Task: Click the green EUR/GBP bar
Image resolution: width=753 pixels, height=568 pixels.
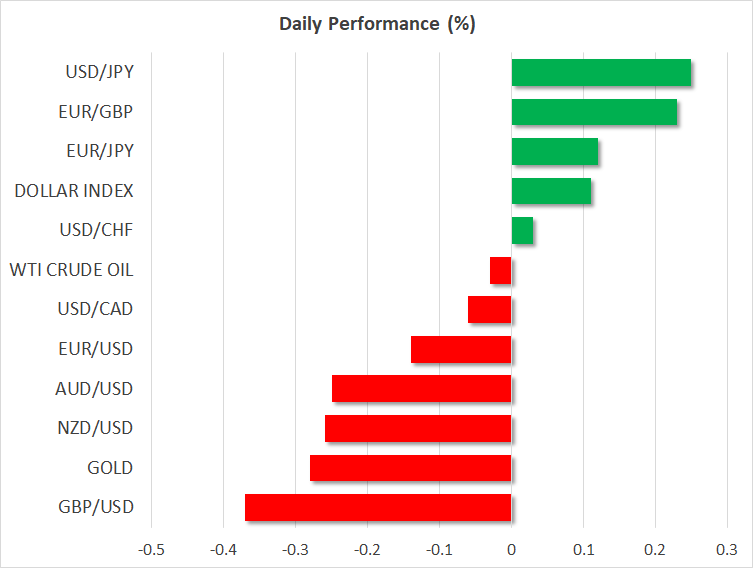Action: coord(594,112)
